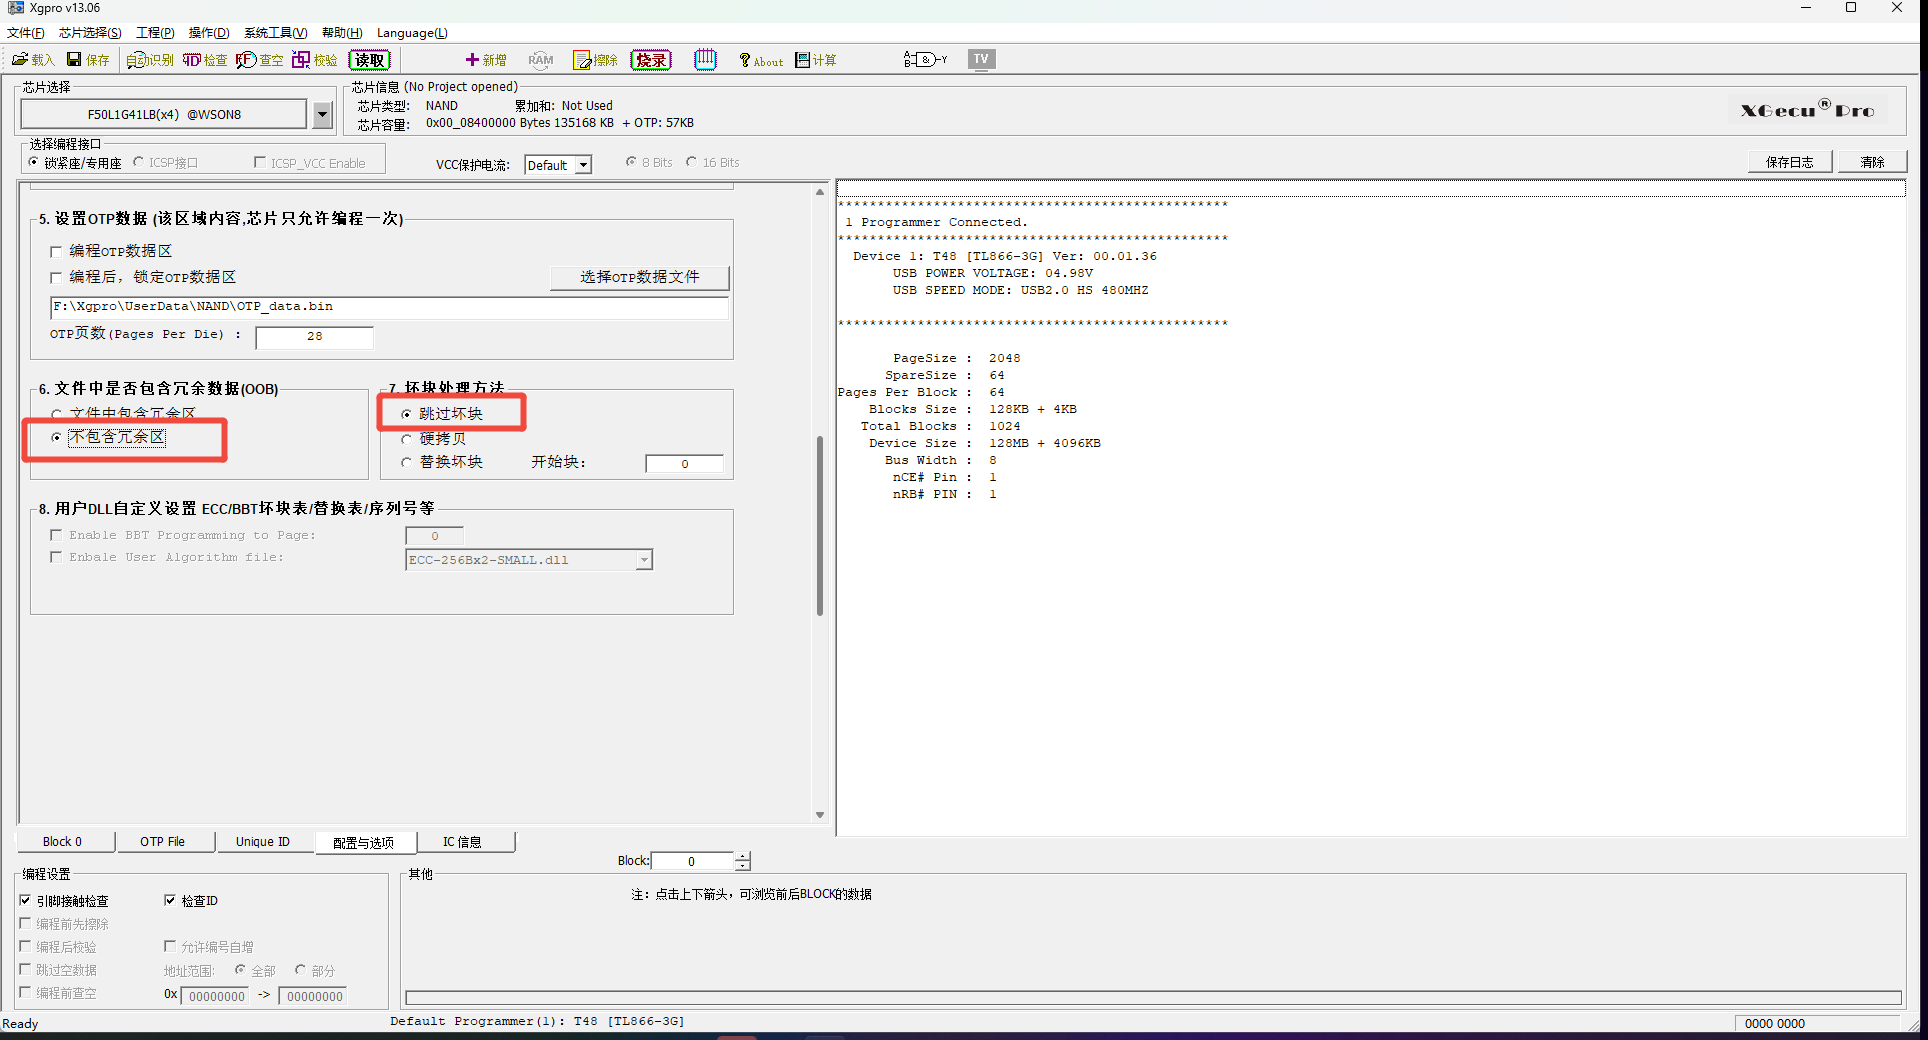1928x1040 pixels.
Task: Click the settings panel vertical scrollbar thumb
Action: click(x=820, y=525)
